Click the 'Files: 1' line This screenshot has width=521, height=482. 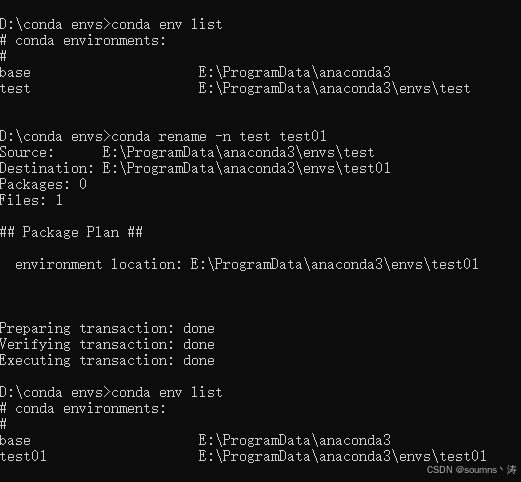(31, 200)
